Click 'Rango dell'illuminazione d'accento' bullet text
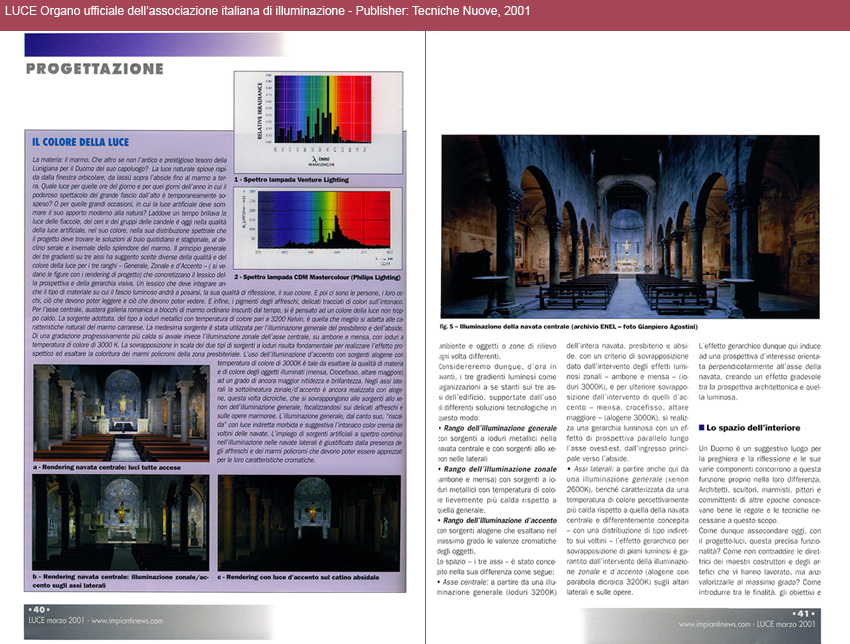 point(500,520)
